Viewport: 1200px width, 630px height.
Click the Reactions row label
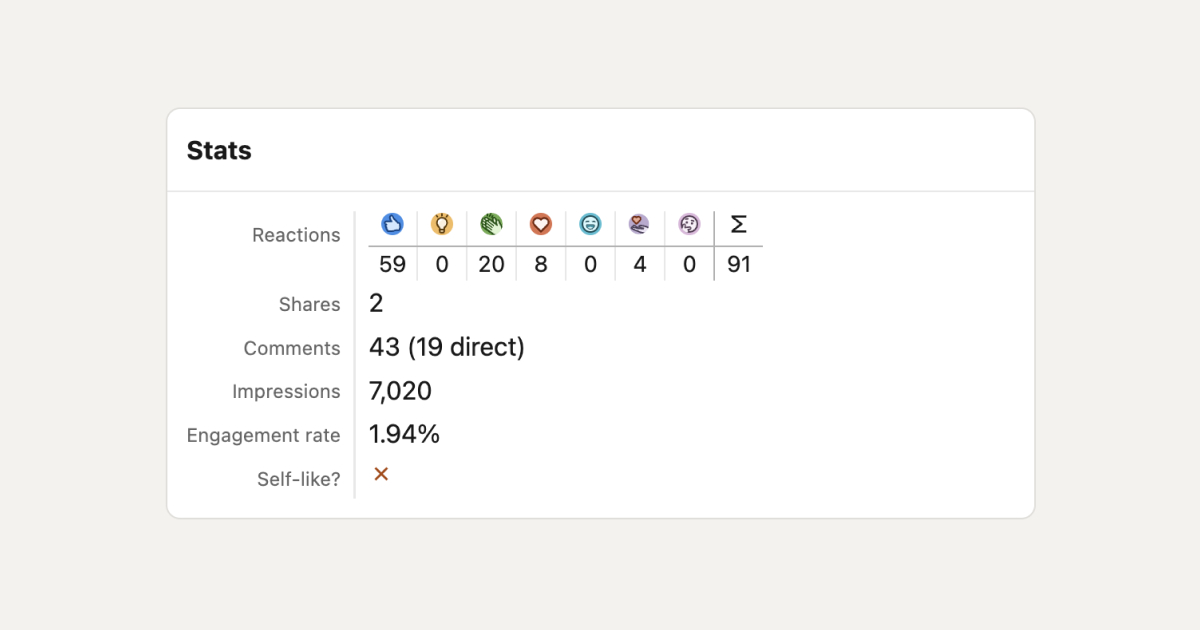[x=296, y=235]
